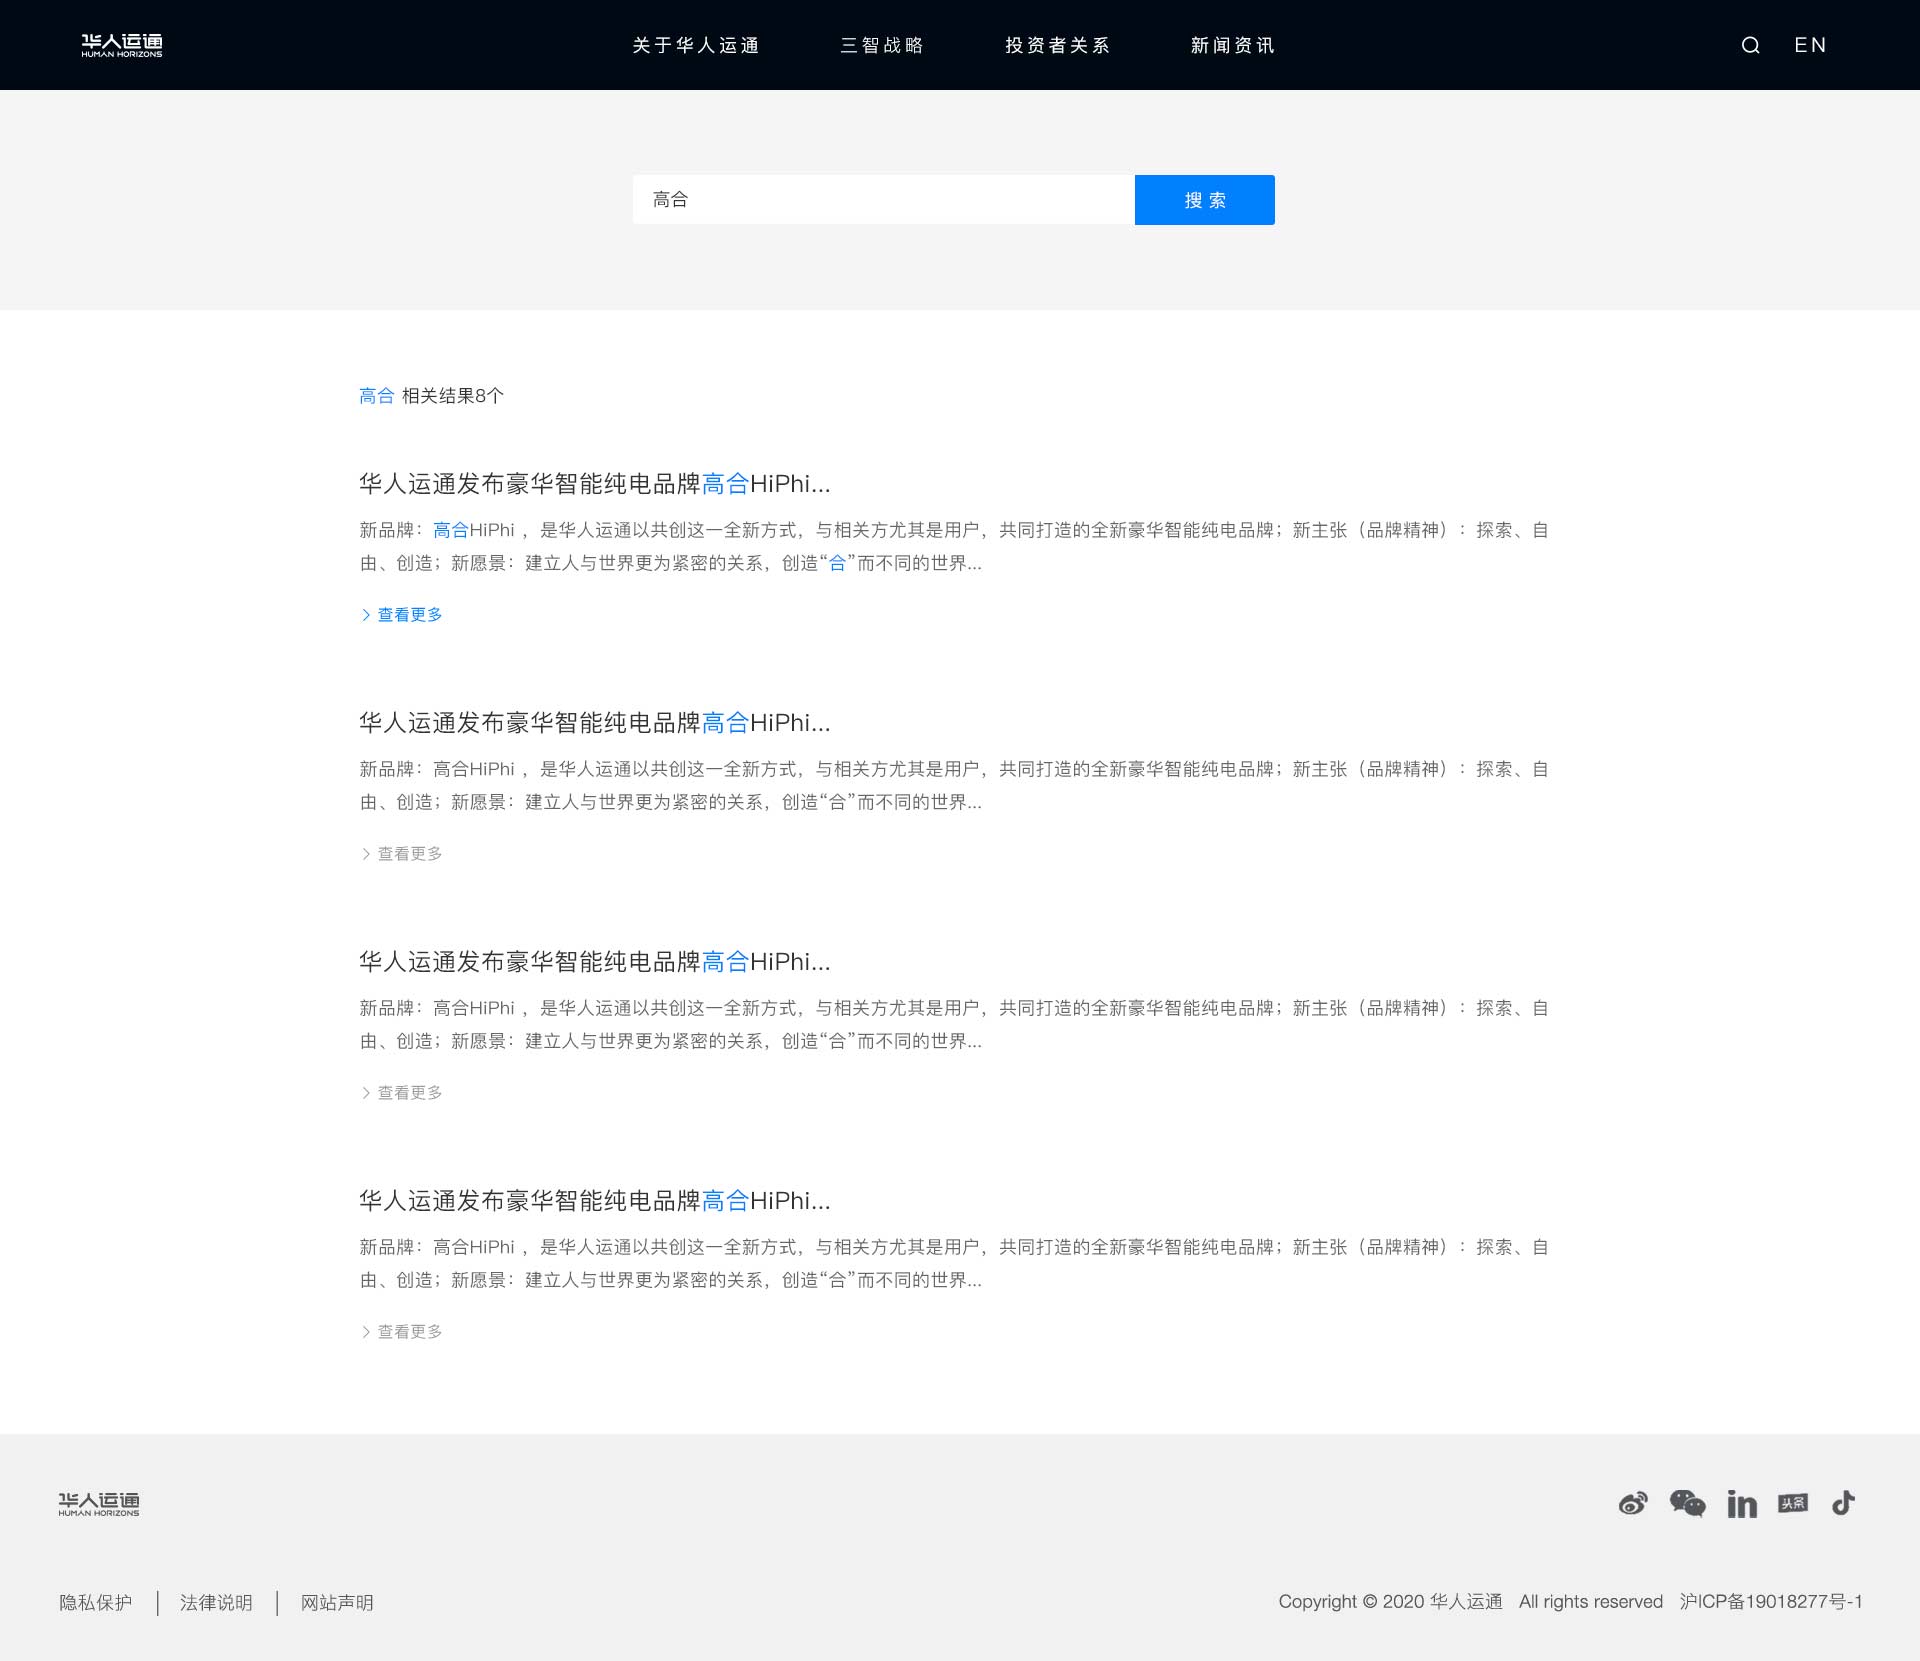The width and height of the screenshot is (1920, 1661).
Task: Click the search input containing 高合
Action: pos(884,200)
